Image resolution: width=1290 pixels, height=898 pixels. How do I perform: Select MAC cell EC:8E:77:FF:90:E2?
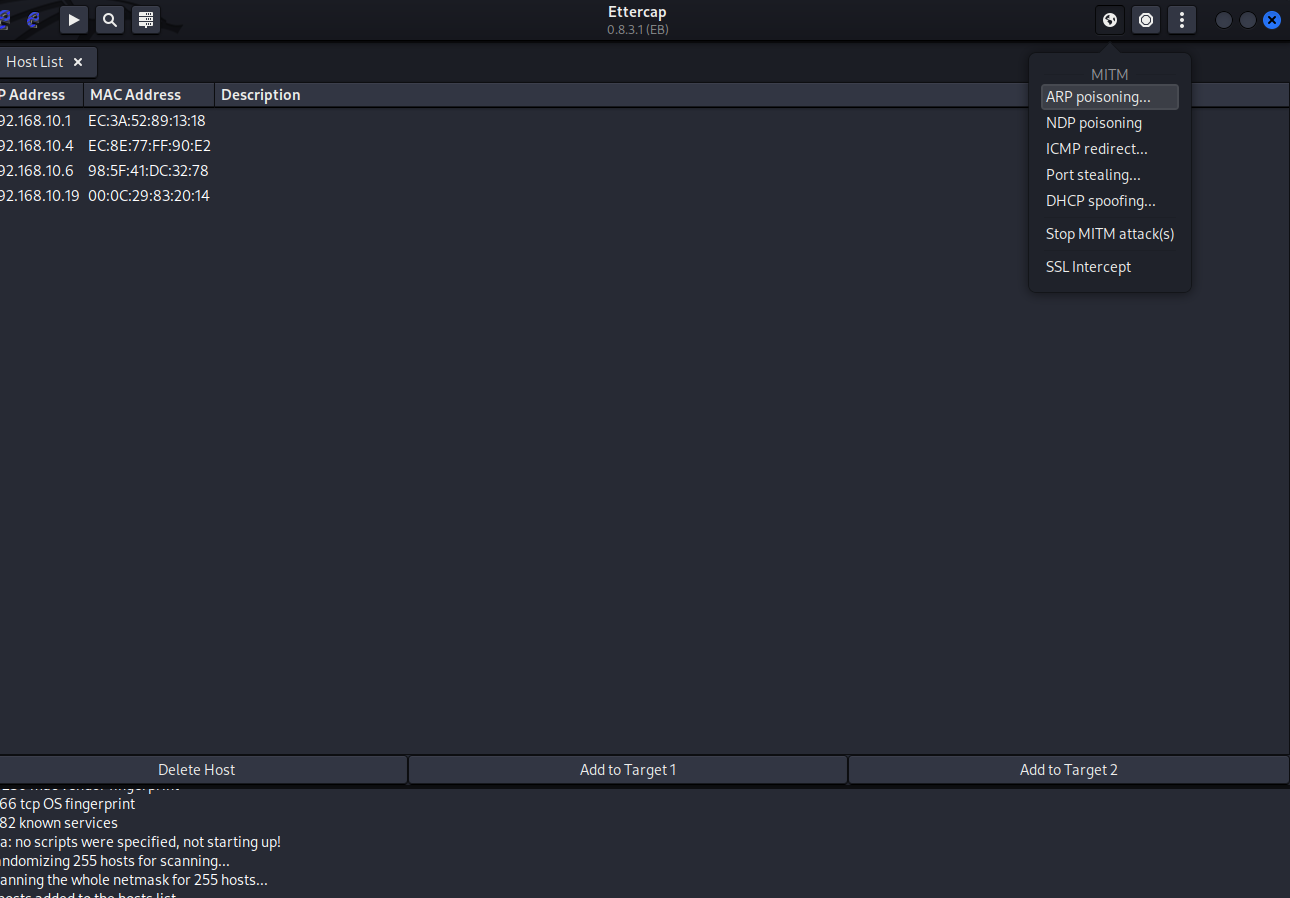[149, 146]
